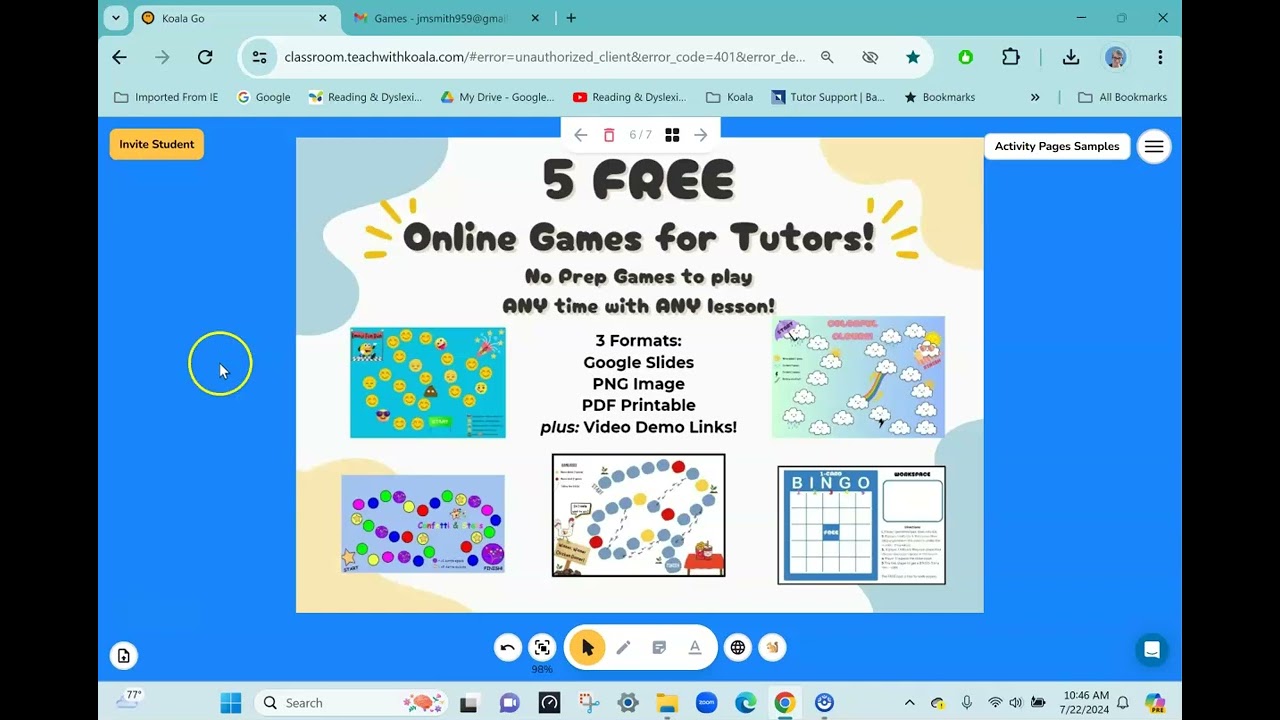Reload the current page
The image size is (1280, 720).
pos(205,57)
